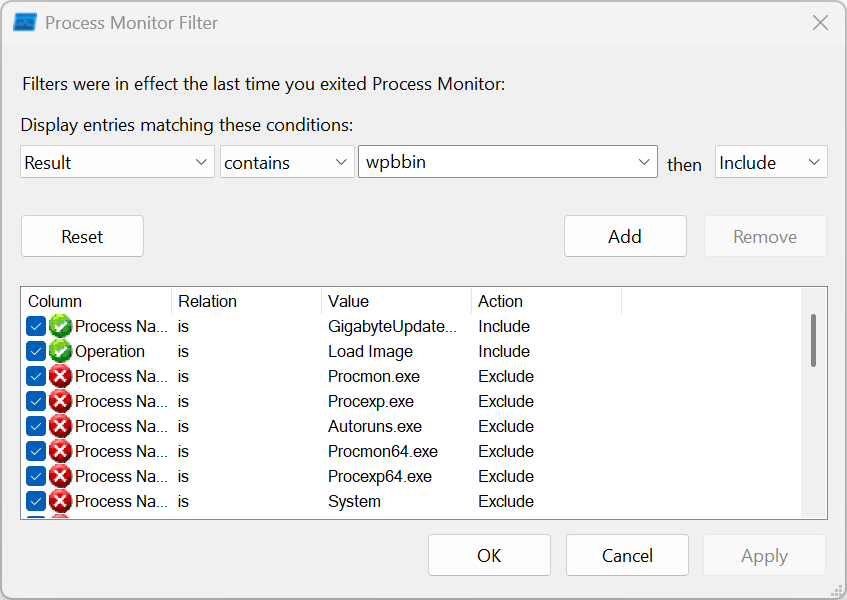Click Exclude action on Autoruns.exe row
The width and height of the screenshot is (847, 600).
click(x=506, y=426)
